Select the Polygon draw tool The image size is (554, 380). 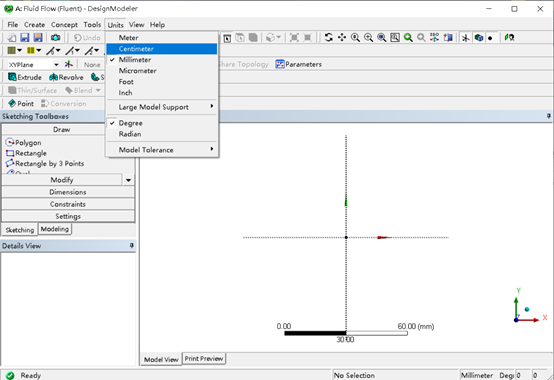click(x=23, y=143)
